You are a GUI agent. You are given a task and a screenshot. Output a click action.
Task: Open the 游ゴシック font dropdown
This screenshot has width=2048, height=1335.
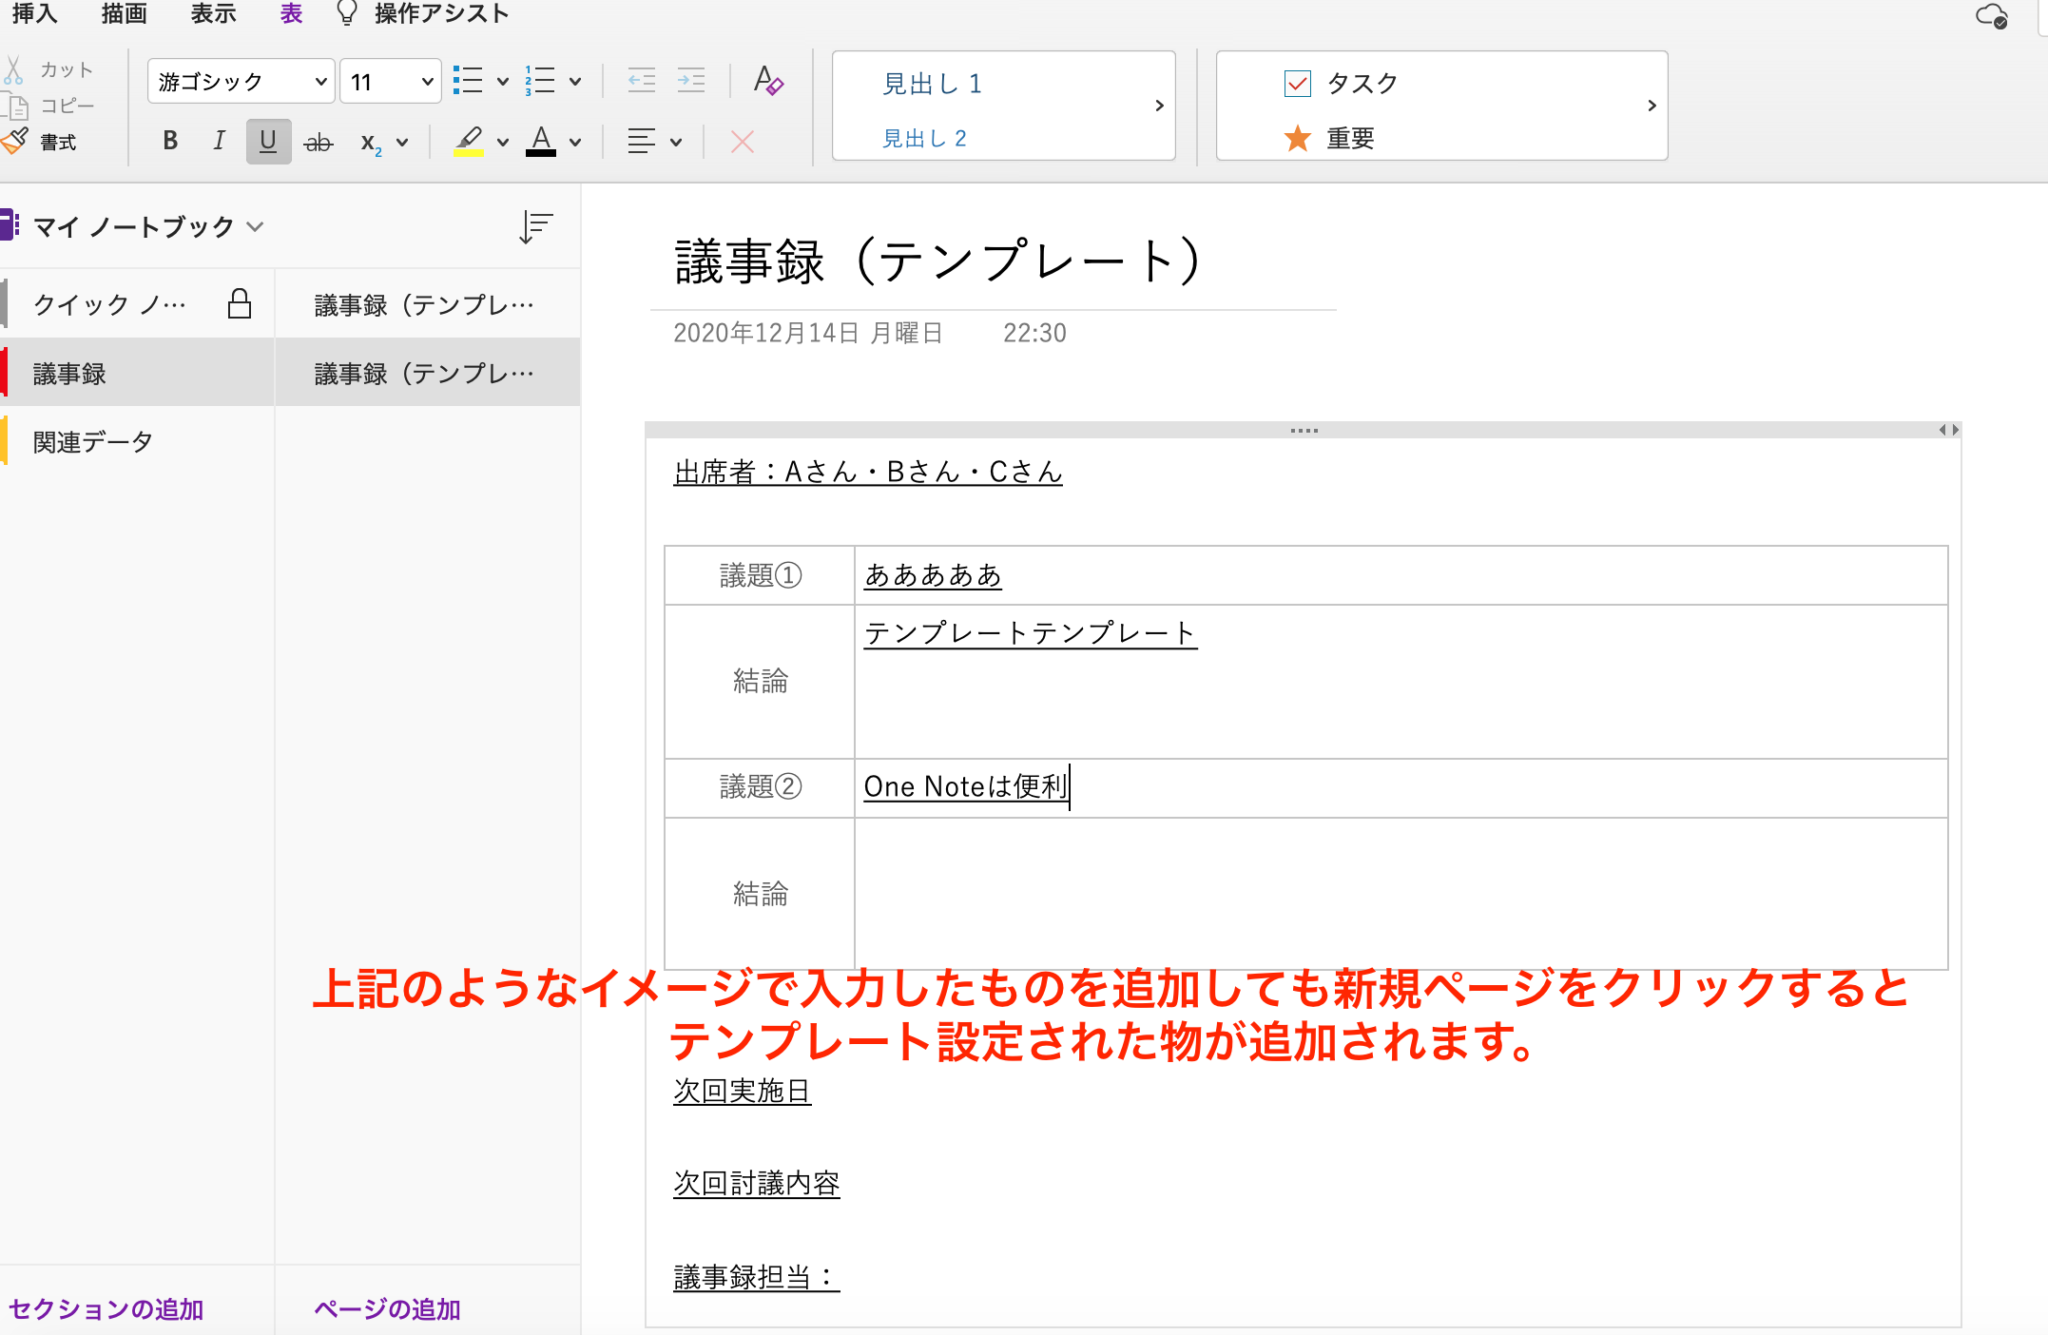(x=240, y=81)
